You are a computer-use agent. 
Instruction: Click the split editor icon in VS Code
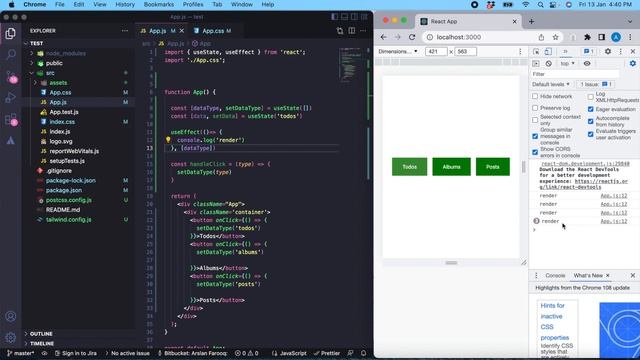[x=351, y=31]
